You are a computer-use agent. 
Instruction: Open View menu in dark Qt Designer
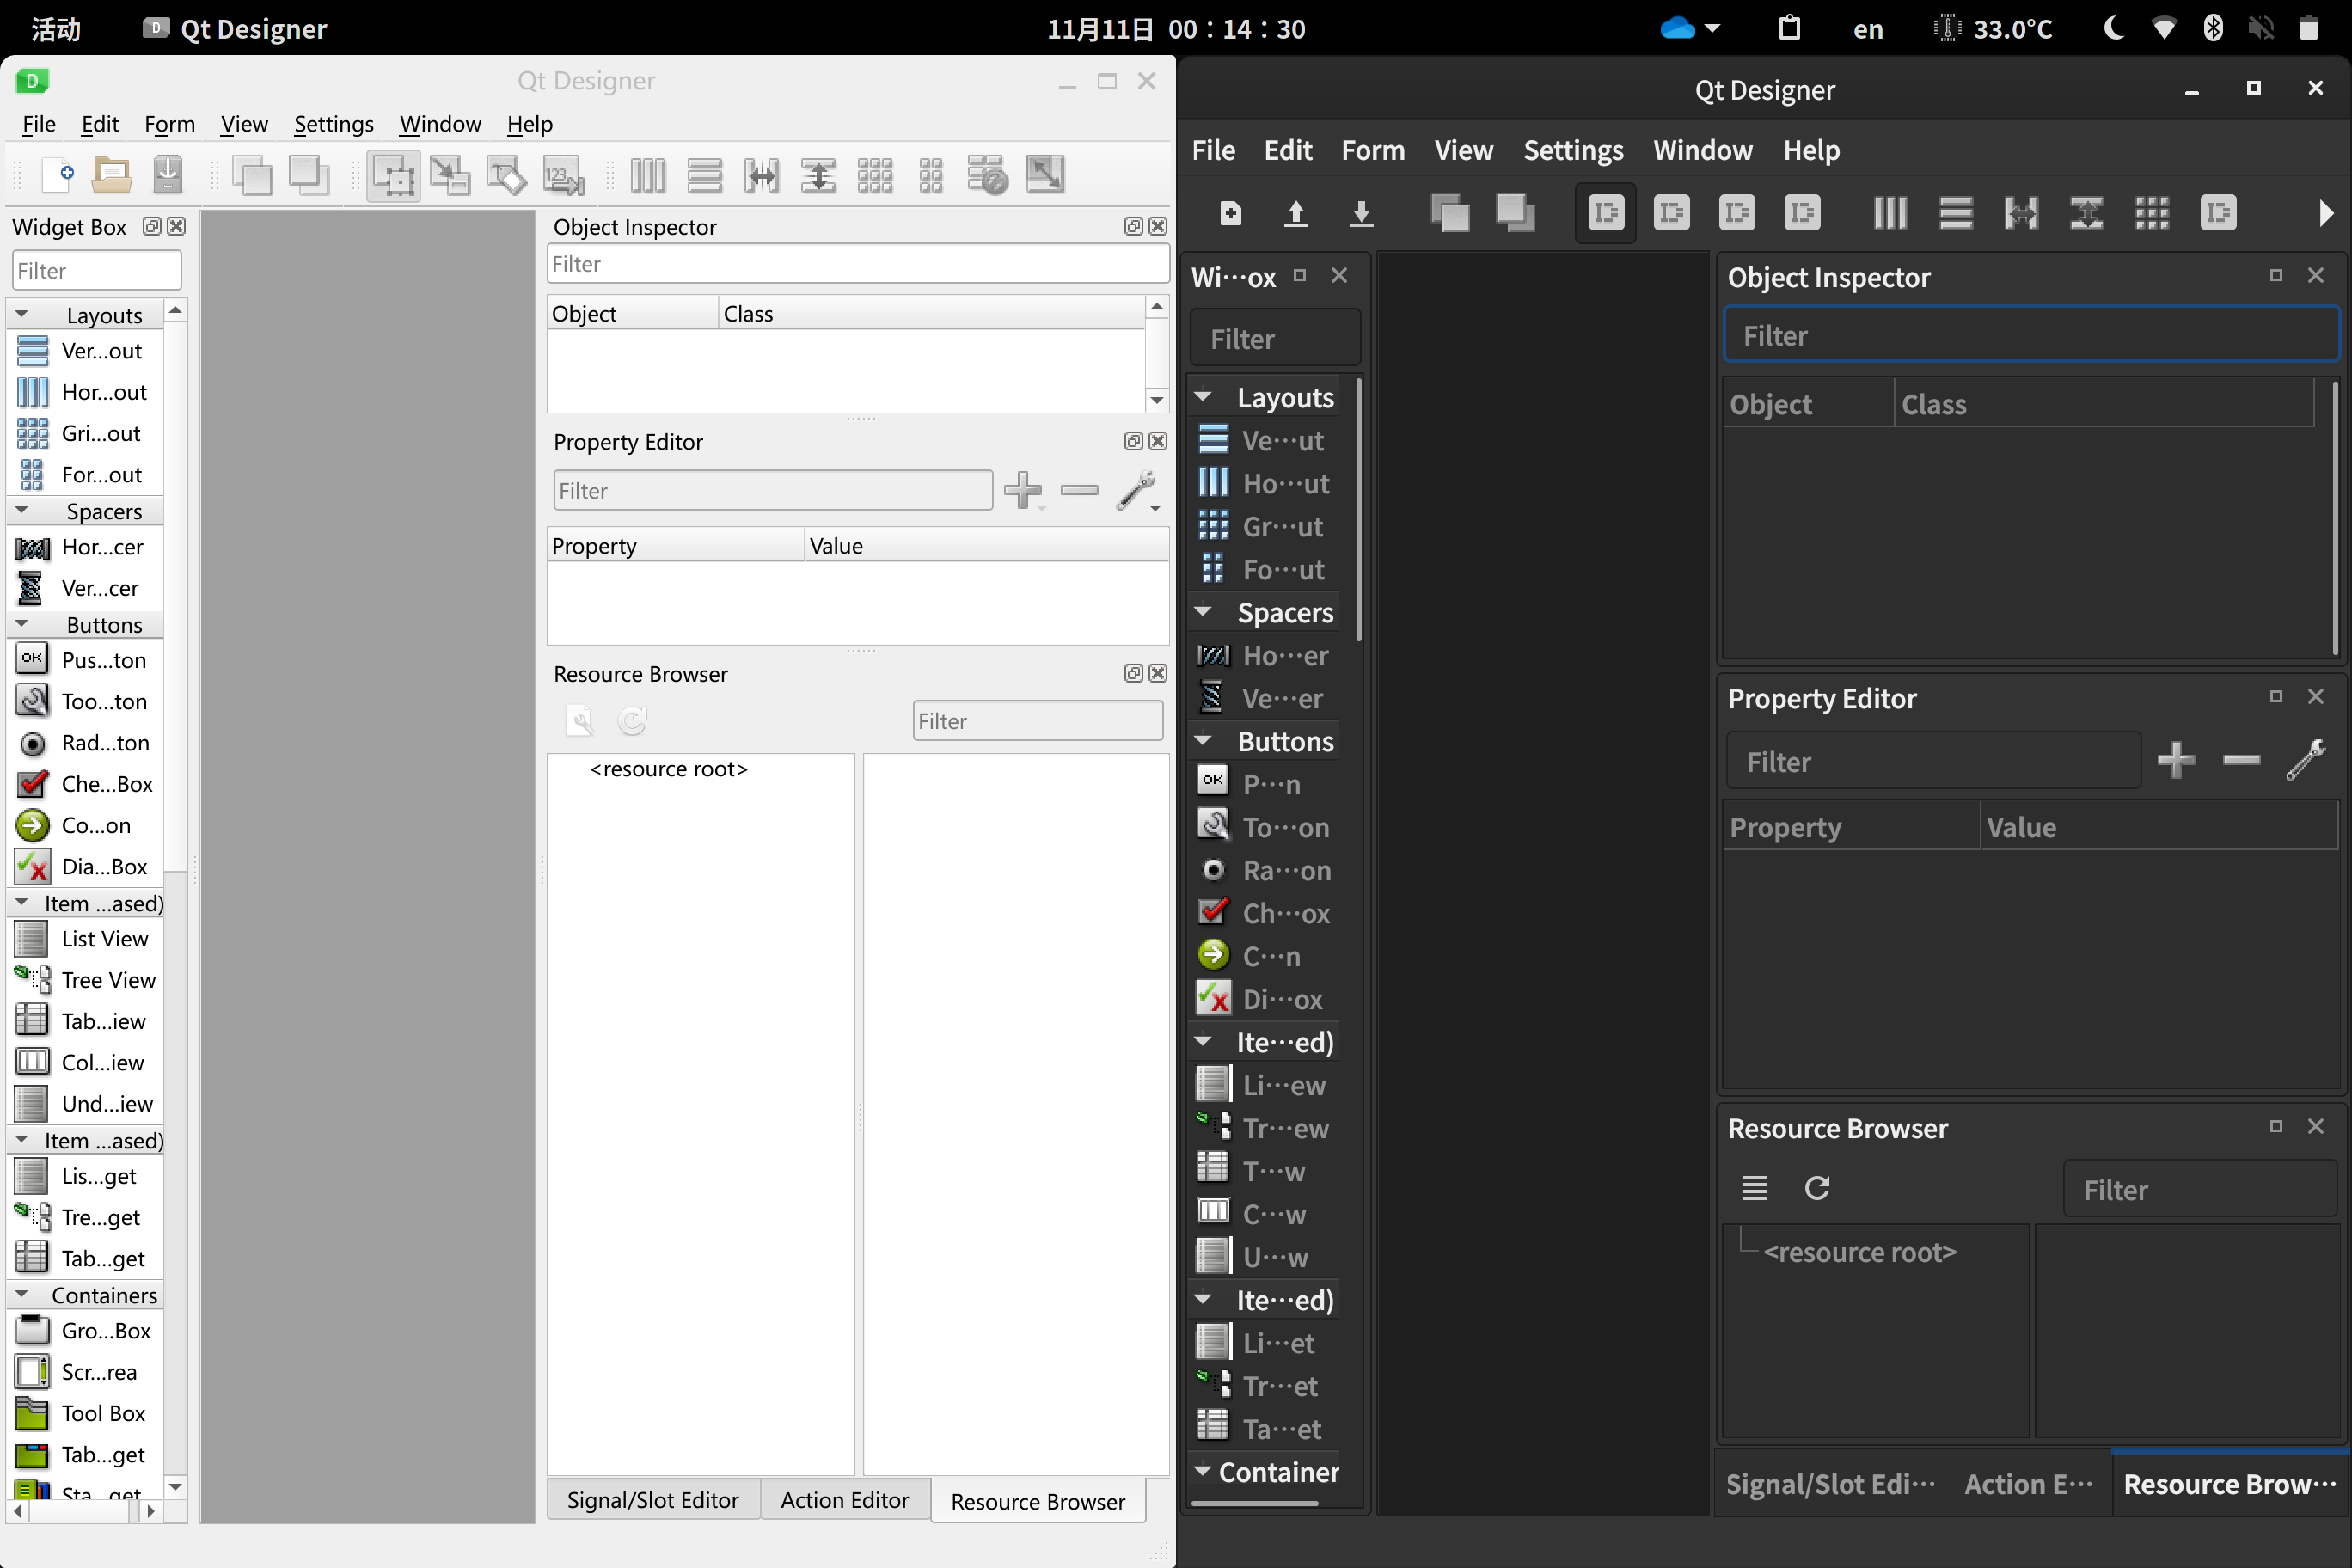(x=1464, y=150)
